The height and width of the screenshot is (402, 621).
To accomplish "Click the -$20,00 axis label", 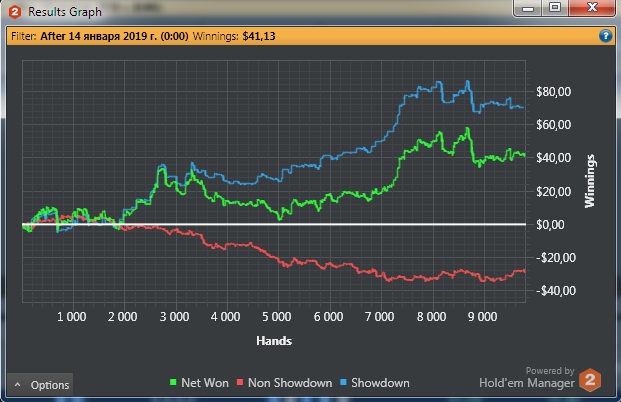I will (556, 258).
